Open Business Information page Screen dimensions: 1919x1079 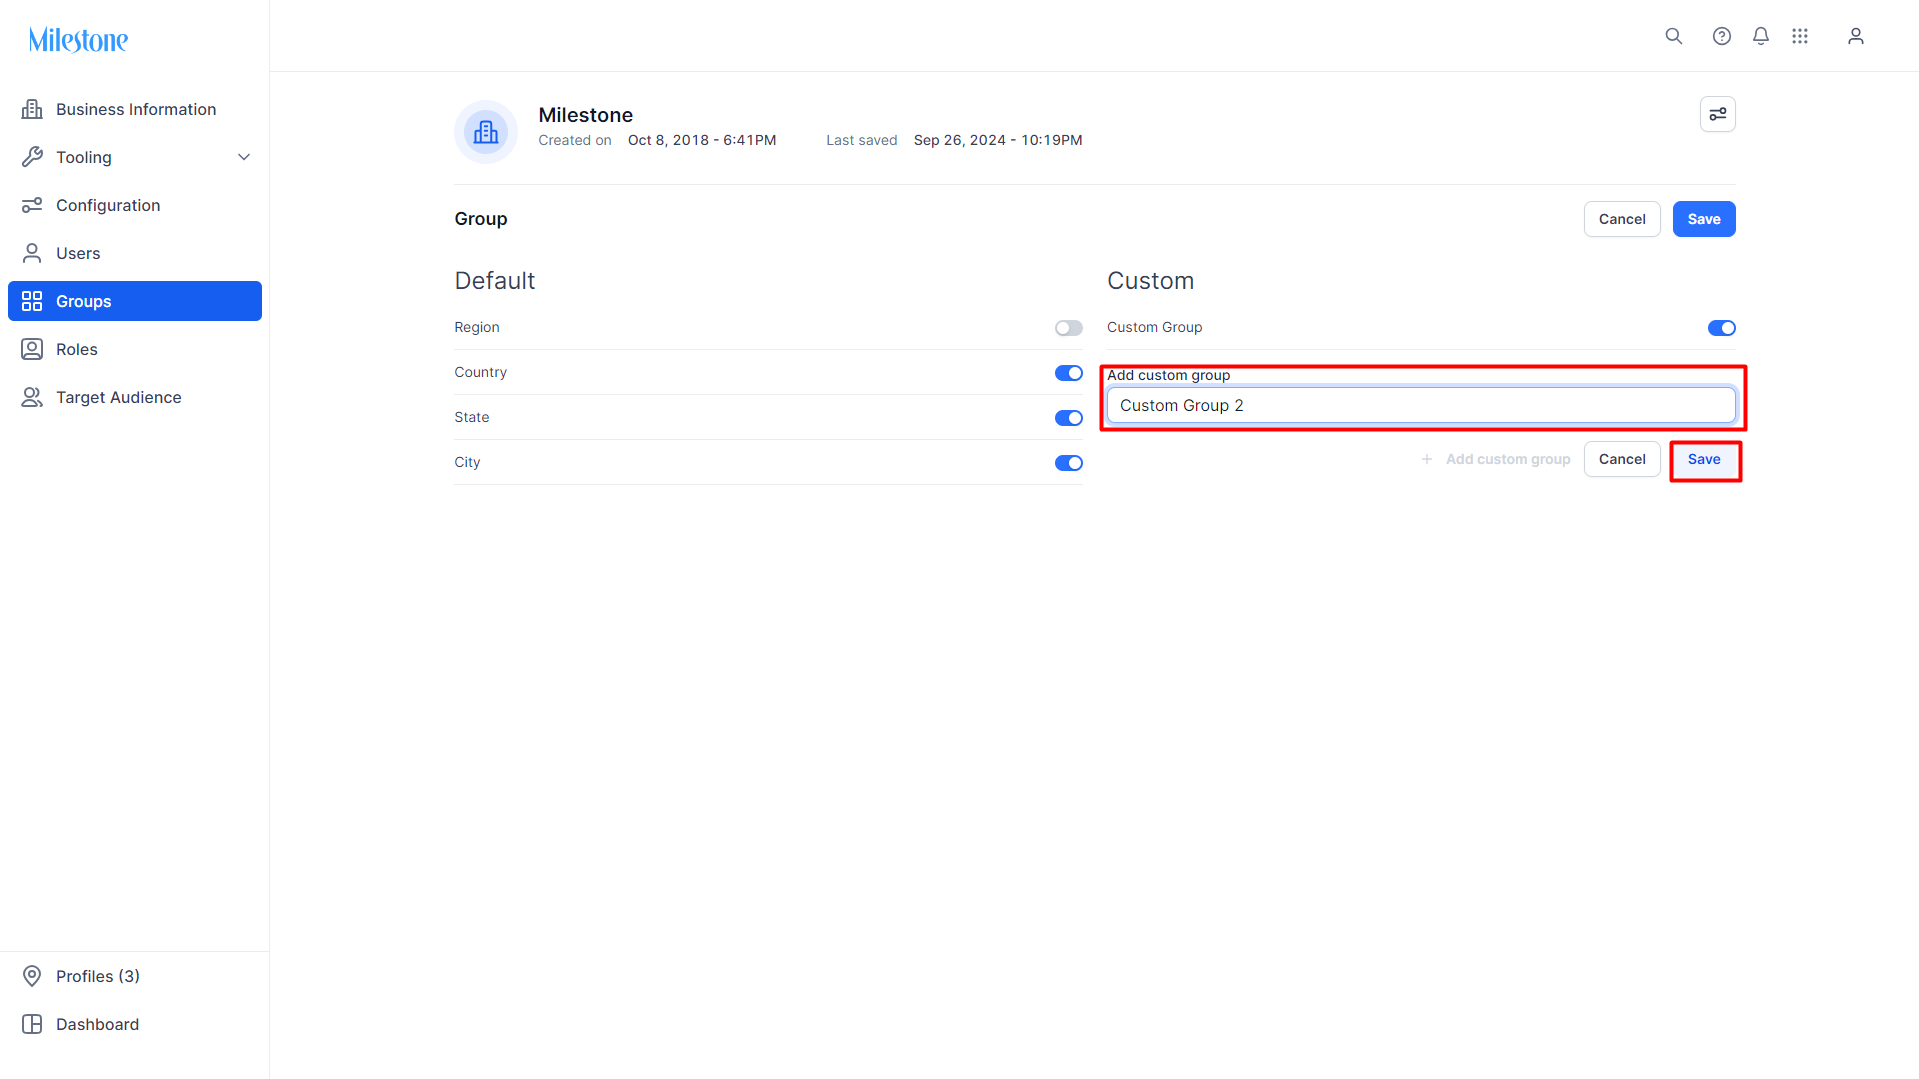click(x=135, y=109)
